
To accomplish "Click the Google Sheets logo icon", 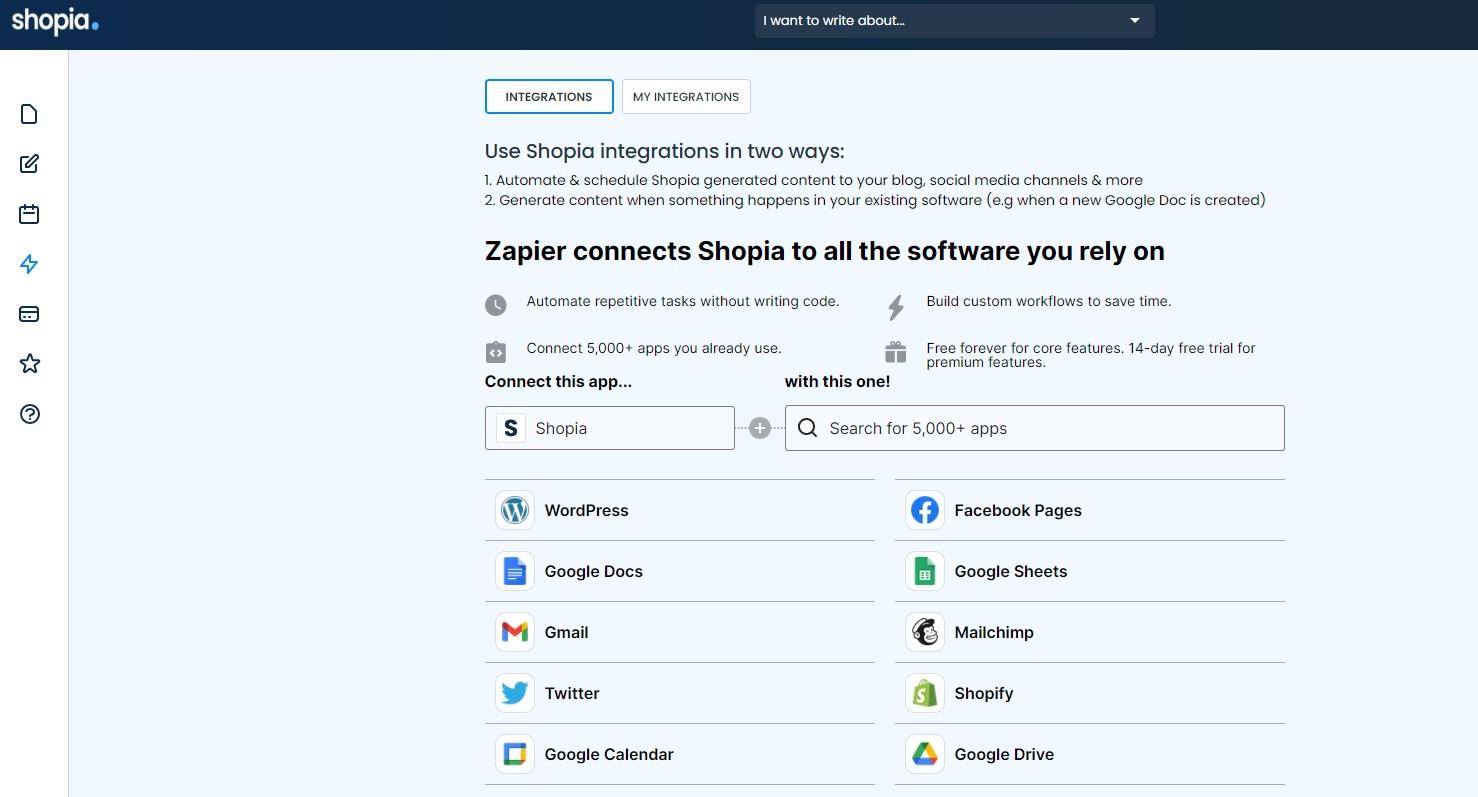I will (x=925, y=571).
